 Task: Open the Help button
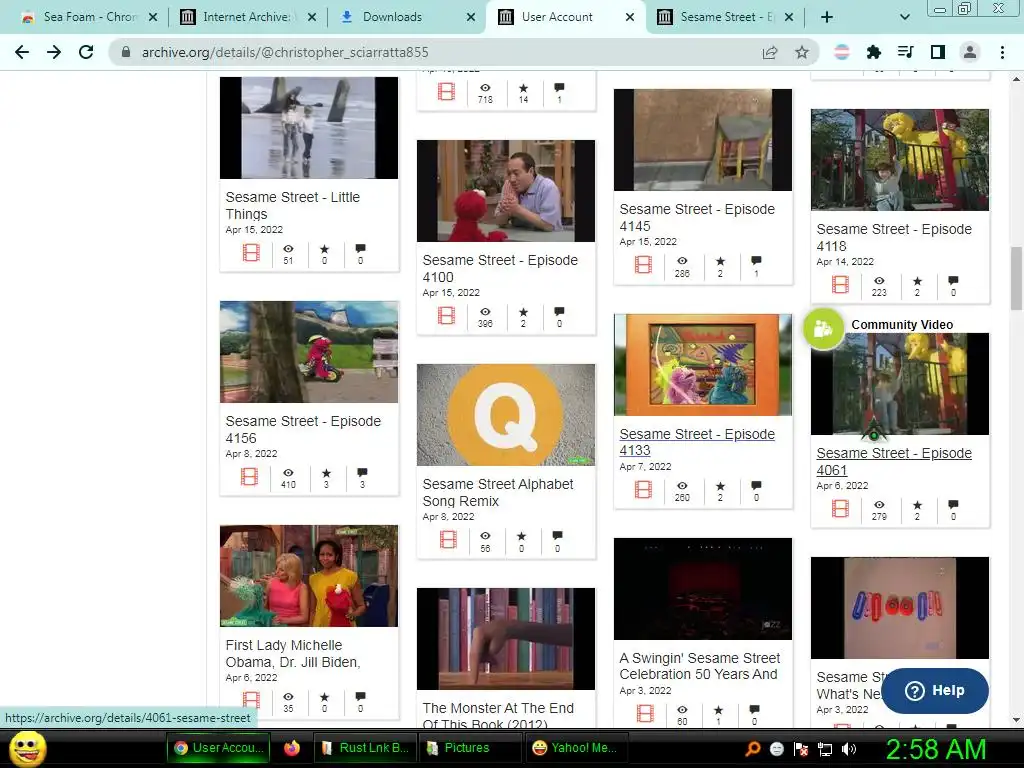[x=935, y=690]
